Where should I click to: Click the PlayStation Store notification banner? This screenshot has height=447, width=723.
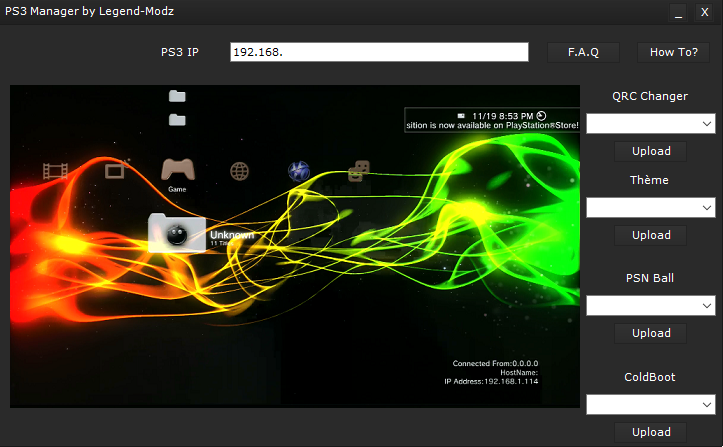point(492,120)
